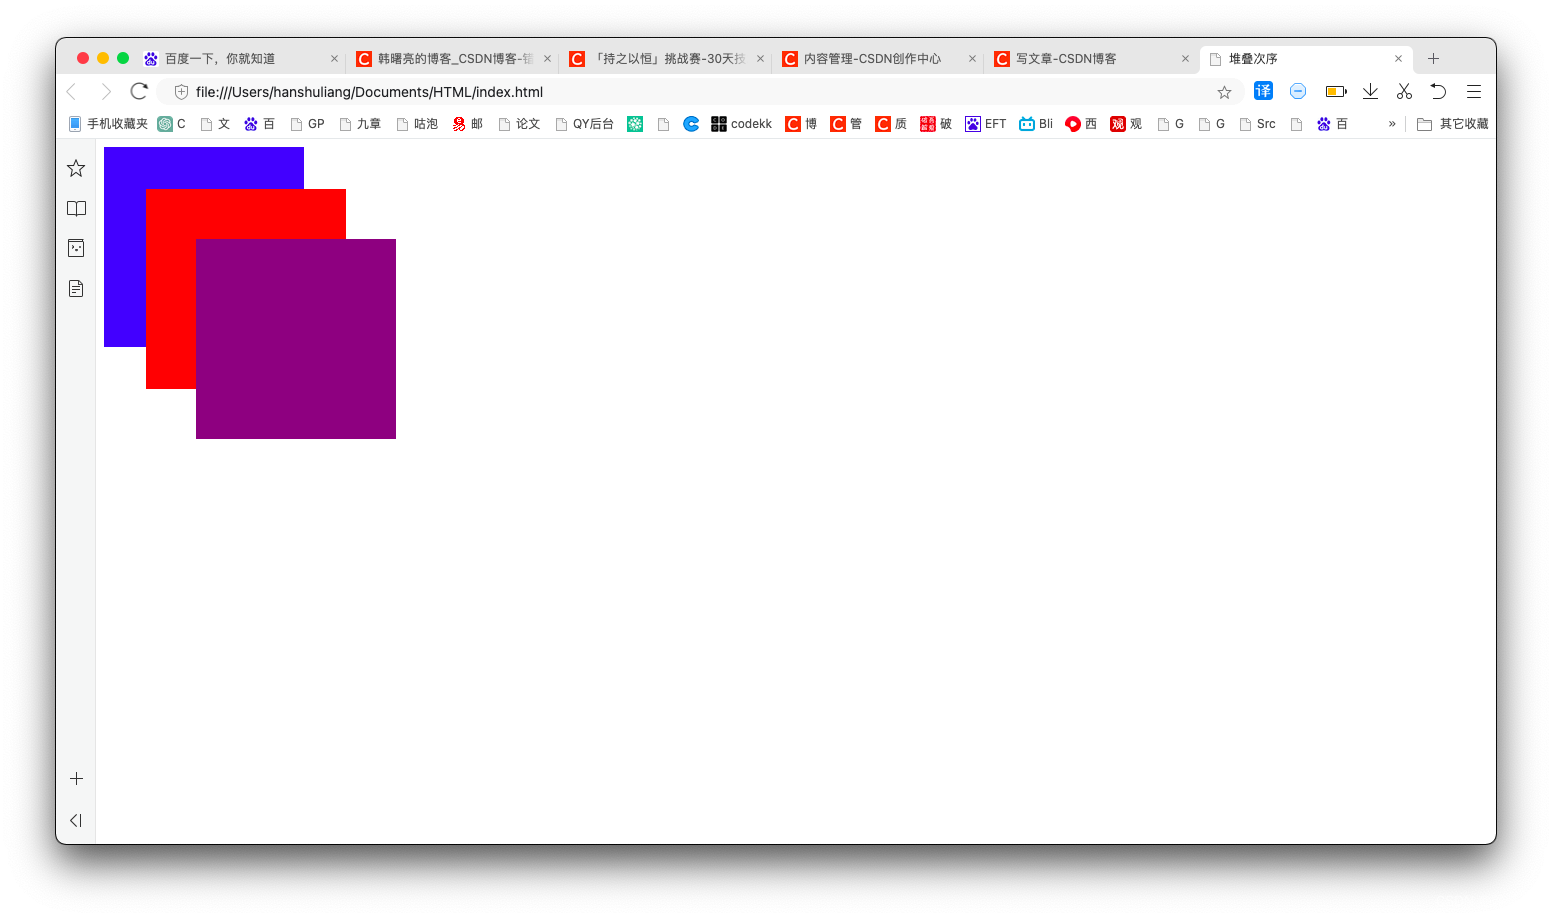Image resolution: width=1552 pixels, height=918 pixels.
Task: Open the CSDN 博 bookmark
Action: tap(801, 124)
